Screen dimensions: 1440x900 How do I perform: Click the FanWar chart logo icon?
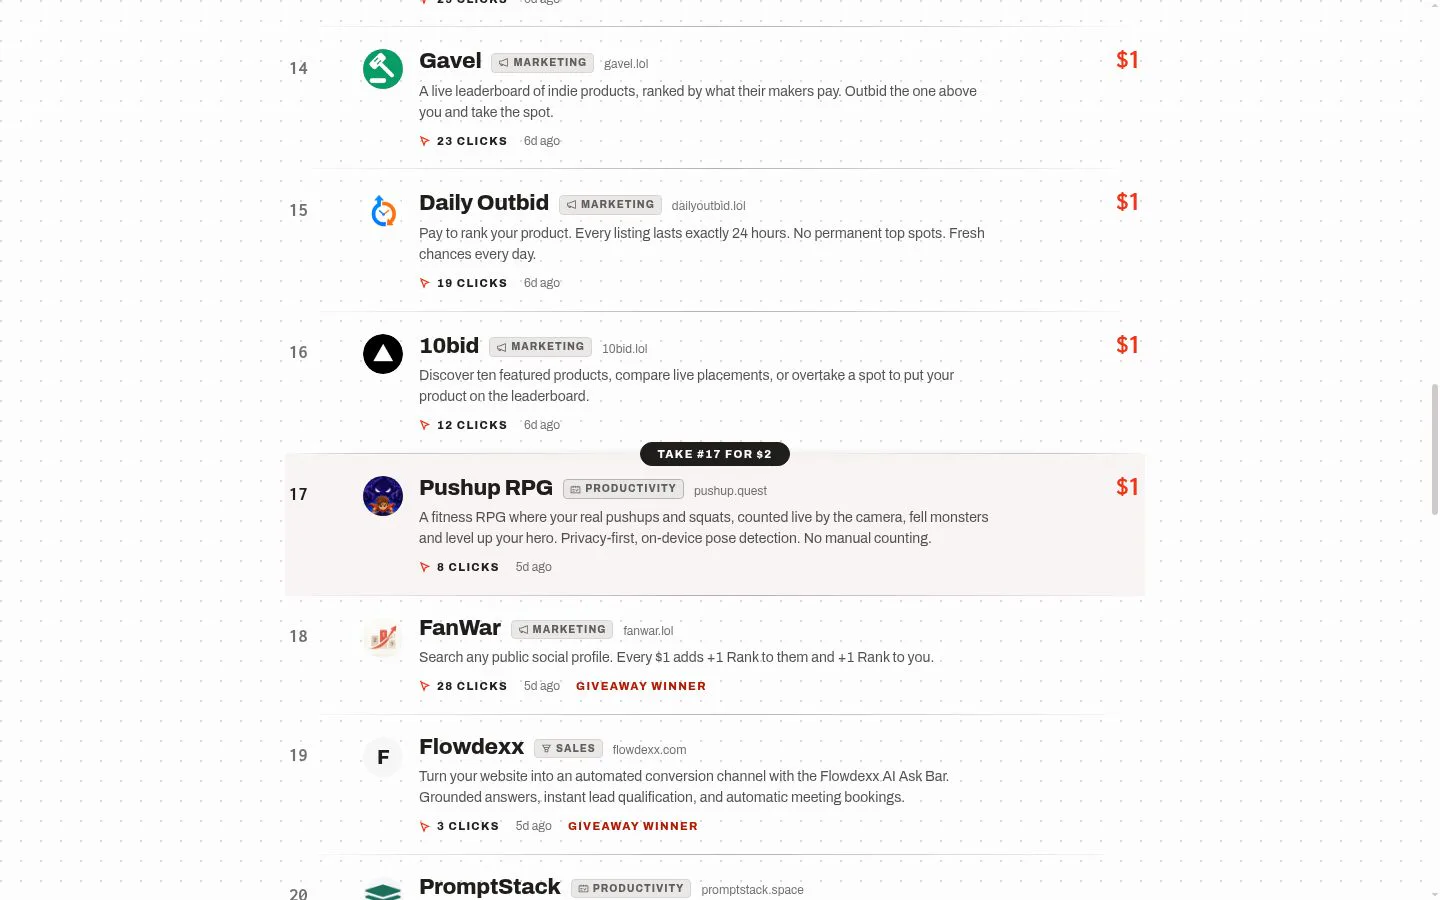coord(383,637)
